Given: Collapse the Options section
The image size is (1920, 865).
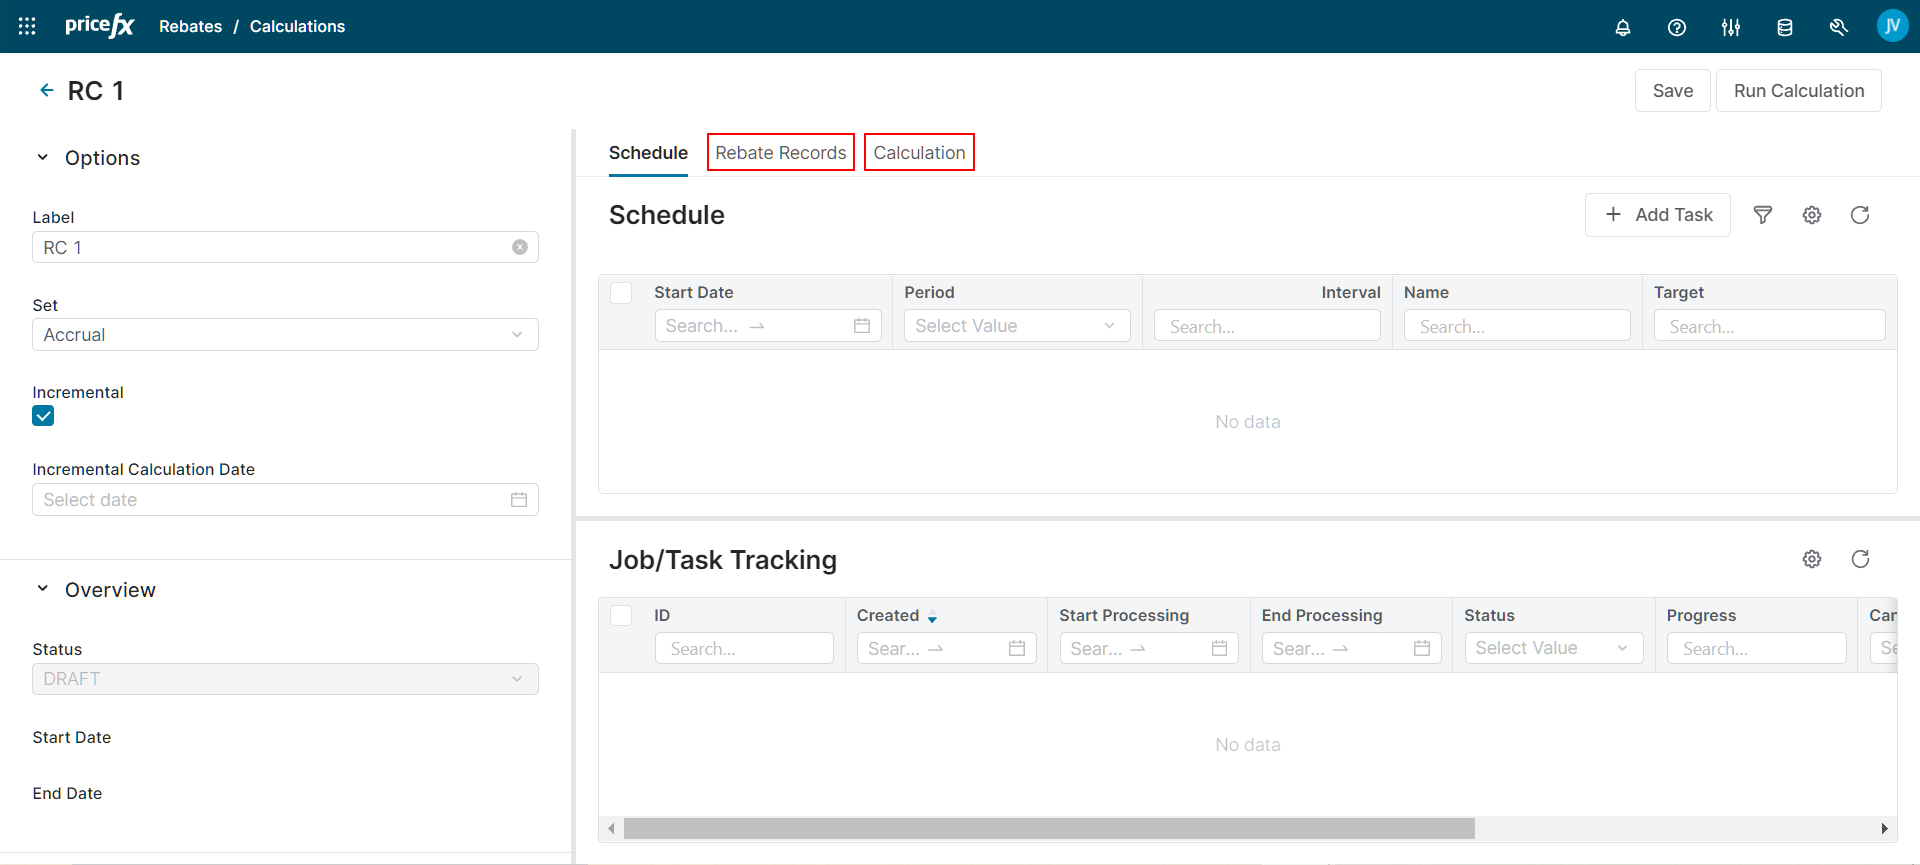Looking at the screenshot, I should click(43, 158).
